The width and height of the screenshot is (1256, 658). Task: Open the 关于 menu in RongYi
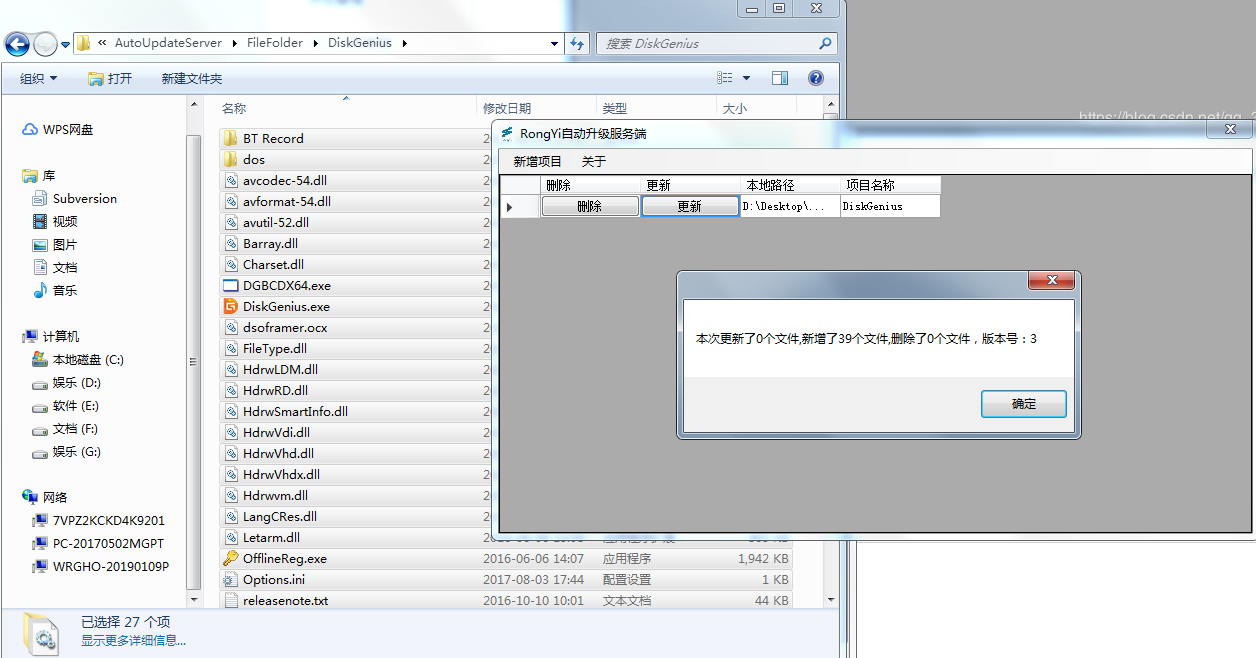pos(594,161)
